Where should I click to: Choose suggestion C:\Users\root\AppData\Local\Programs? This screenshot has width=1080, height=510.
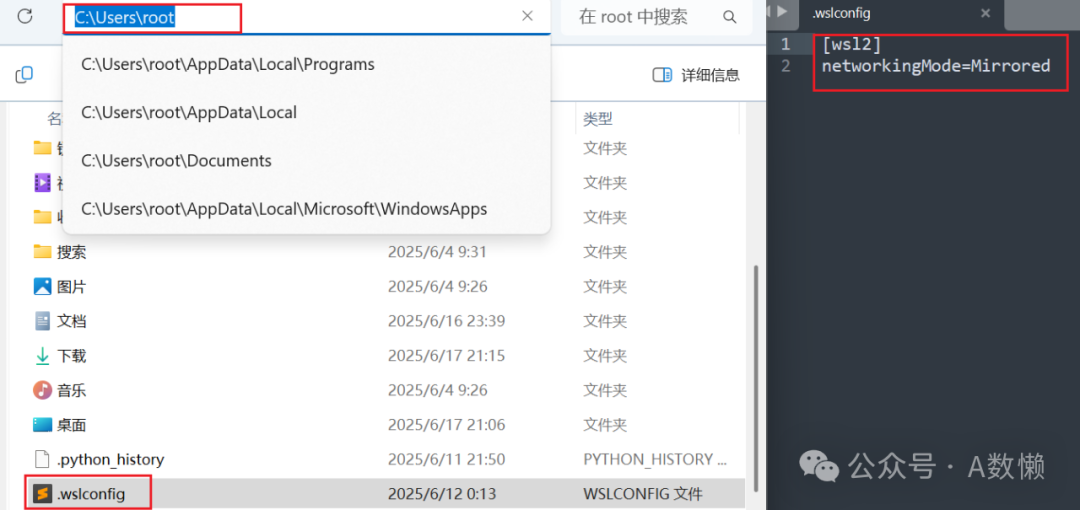click(228, 64)
